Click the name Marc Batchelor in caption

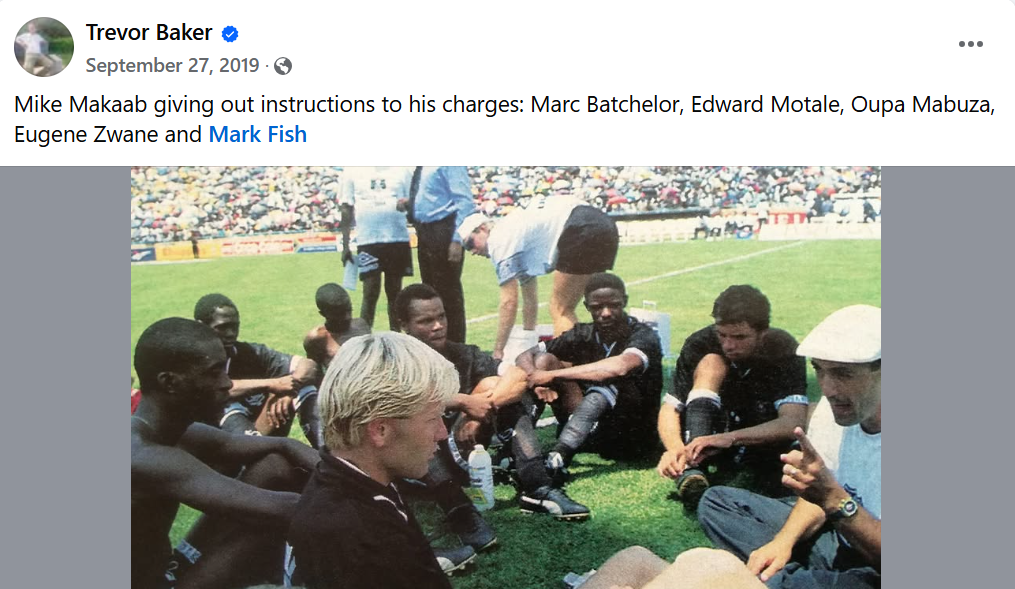click(x=605, y=106)
